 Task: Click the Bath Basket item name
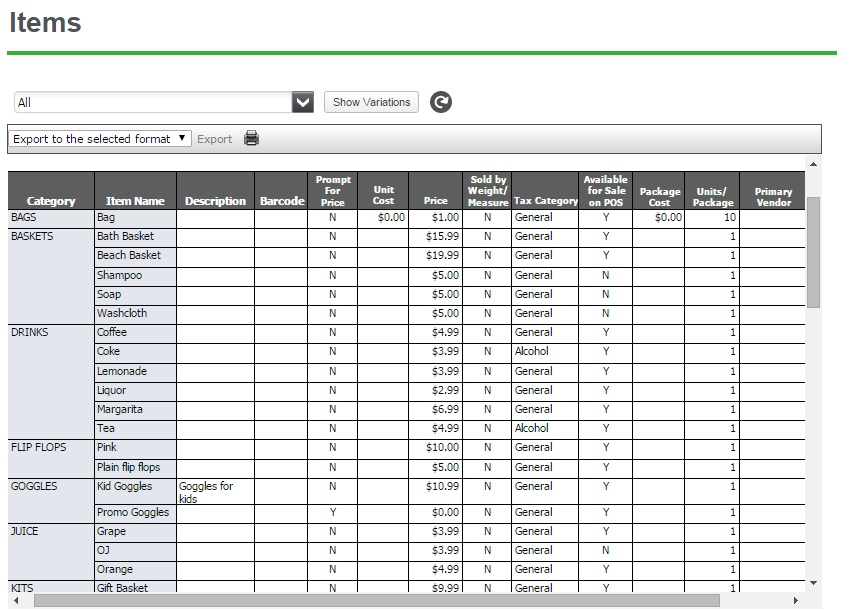click(125, 236)
